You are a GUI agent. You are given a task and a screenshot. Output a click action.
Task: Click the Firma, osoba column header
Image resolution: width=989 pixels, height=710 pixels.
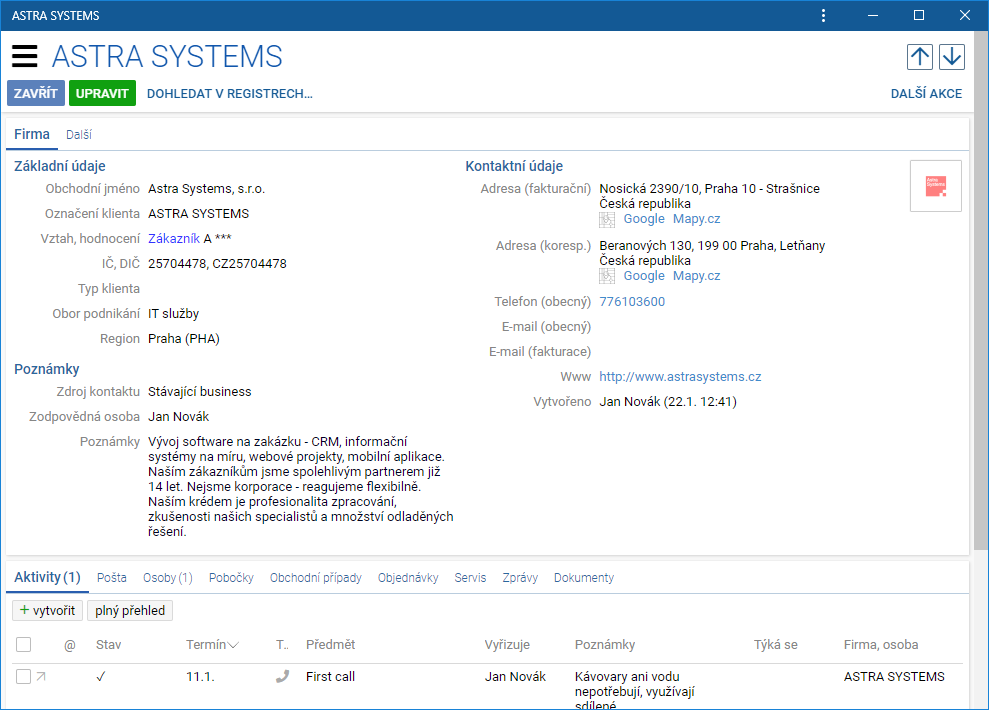pyautogui.click(x=881, y=644)
